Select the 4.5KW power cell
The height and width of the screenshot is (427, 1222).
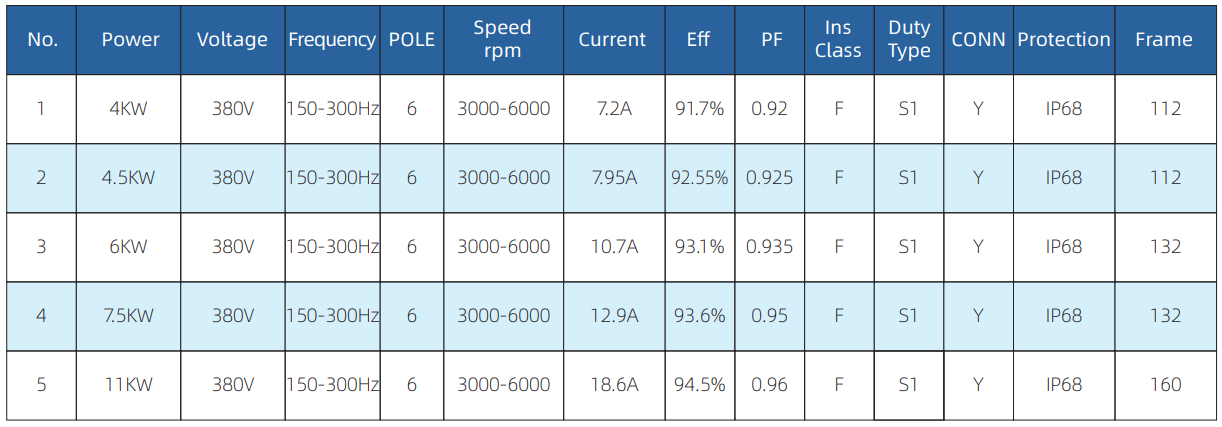pyautogui.click(x=128, y=178)
